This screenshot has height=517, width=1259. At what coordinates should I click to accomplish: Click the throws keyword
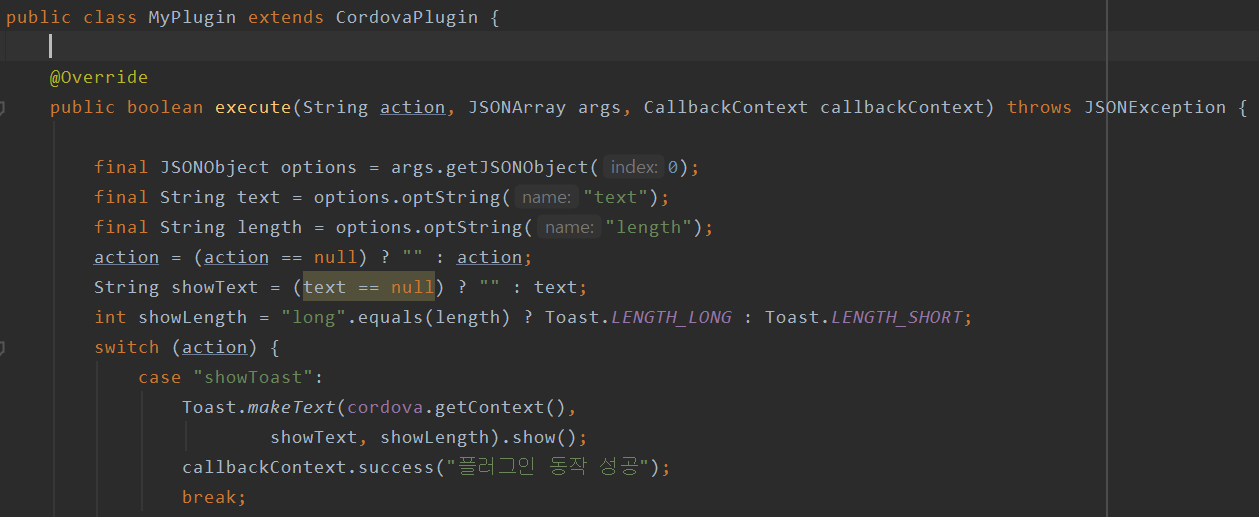point(1040,107)
